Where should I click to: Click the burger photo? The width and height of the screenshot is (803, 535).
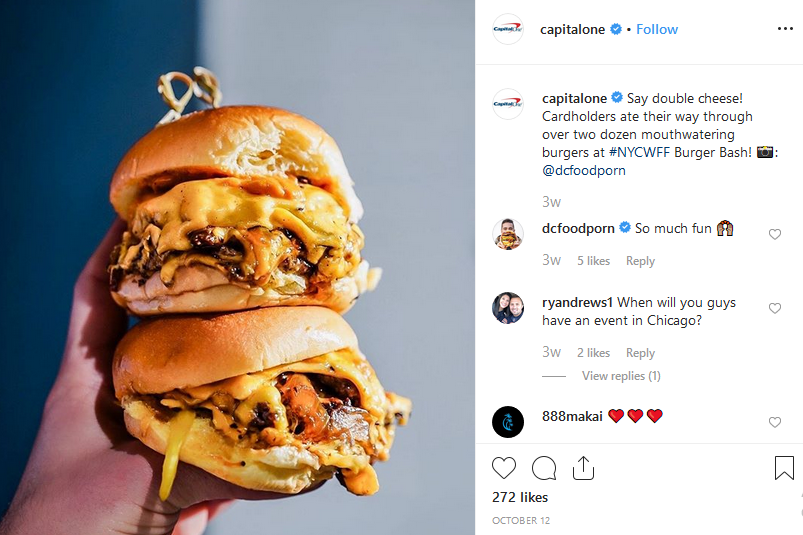click(237, 267)
